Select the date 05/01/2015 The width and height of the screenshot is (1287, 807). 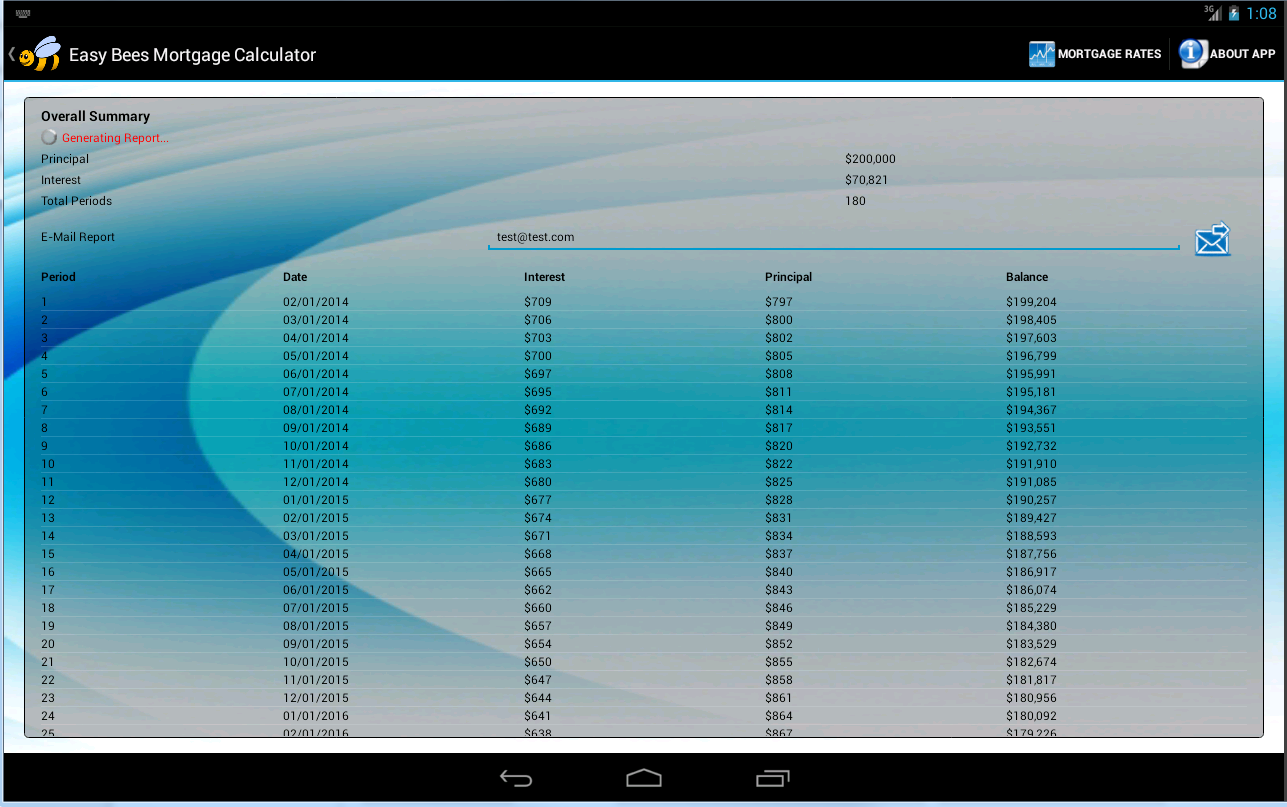click(316, 572)
